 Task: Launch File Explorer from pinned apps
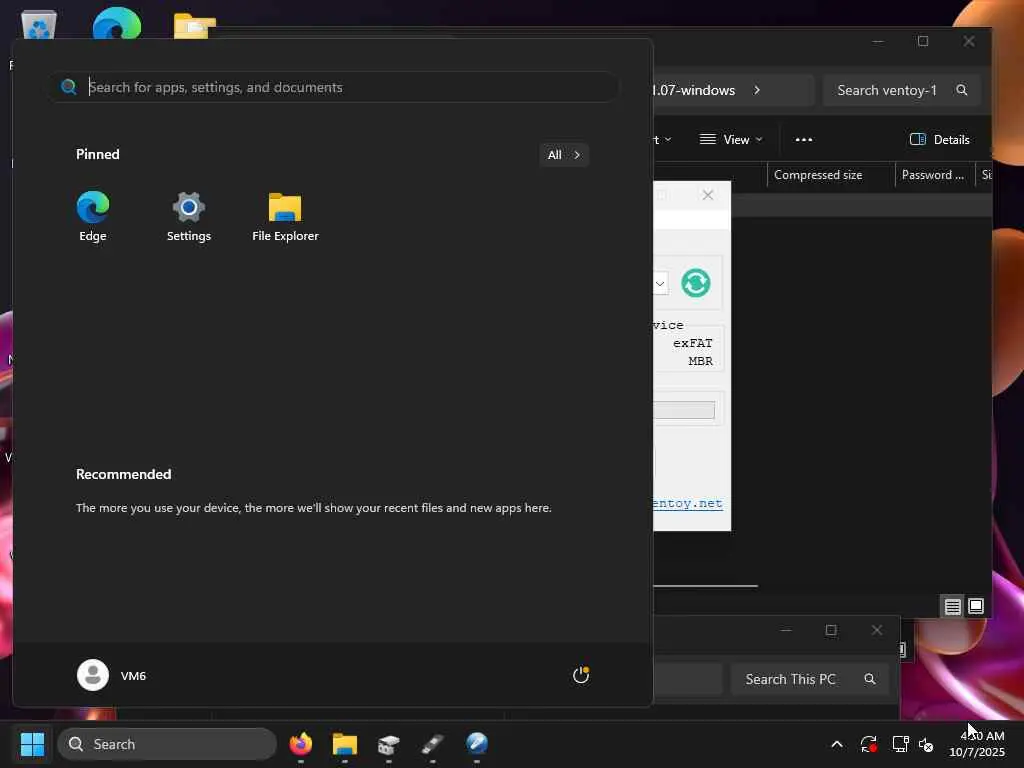pos(285,216)
